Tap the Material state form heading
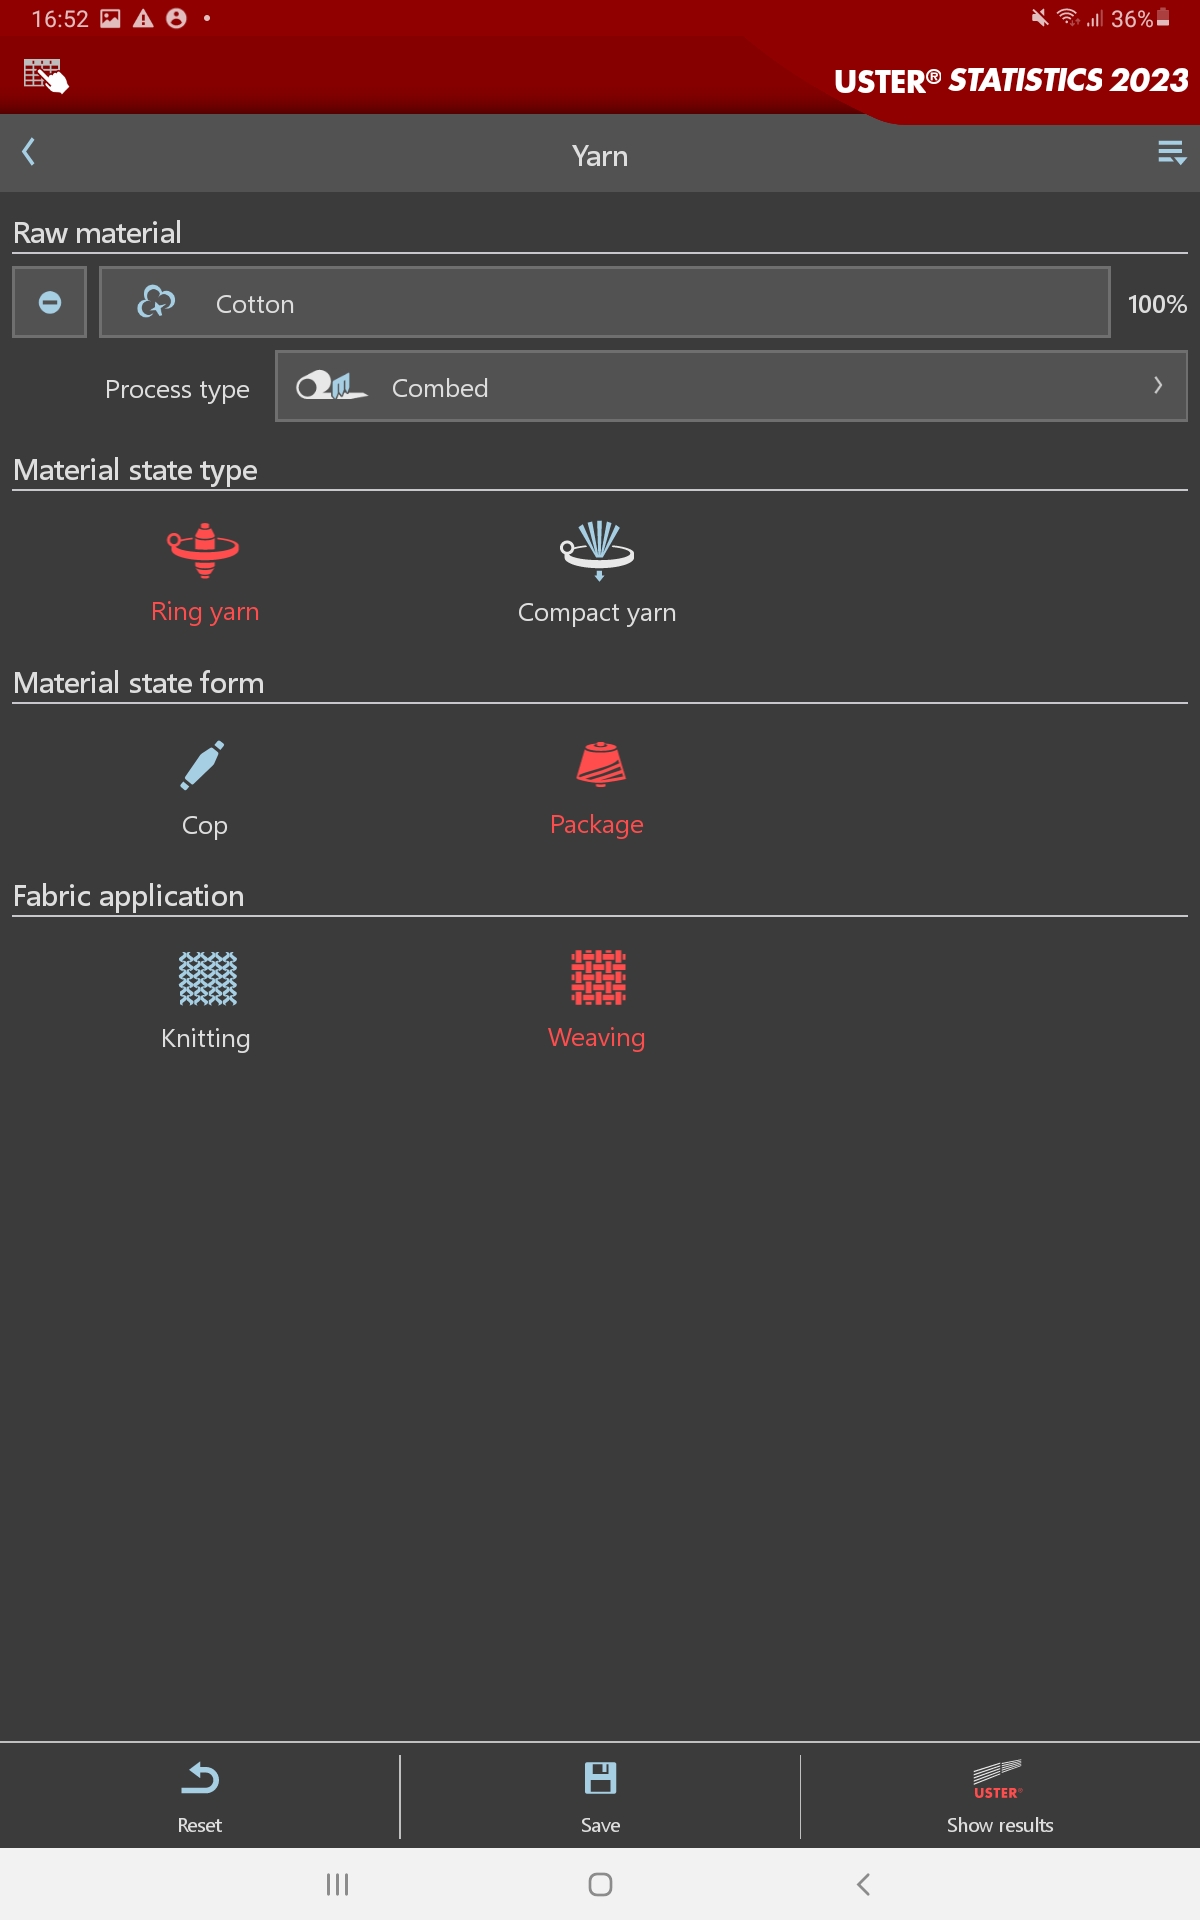This screenshot has width=1200, height=1920. (x=138, y=683)
